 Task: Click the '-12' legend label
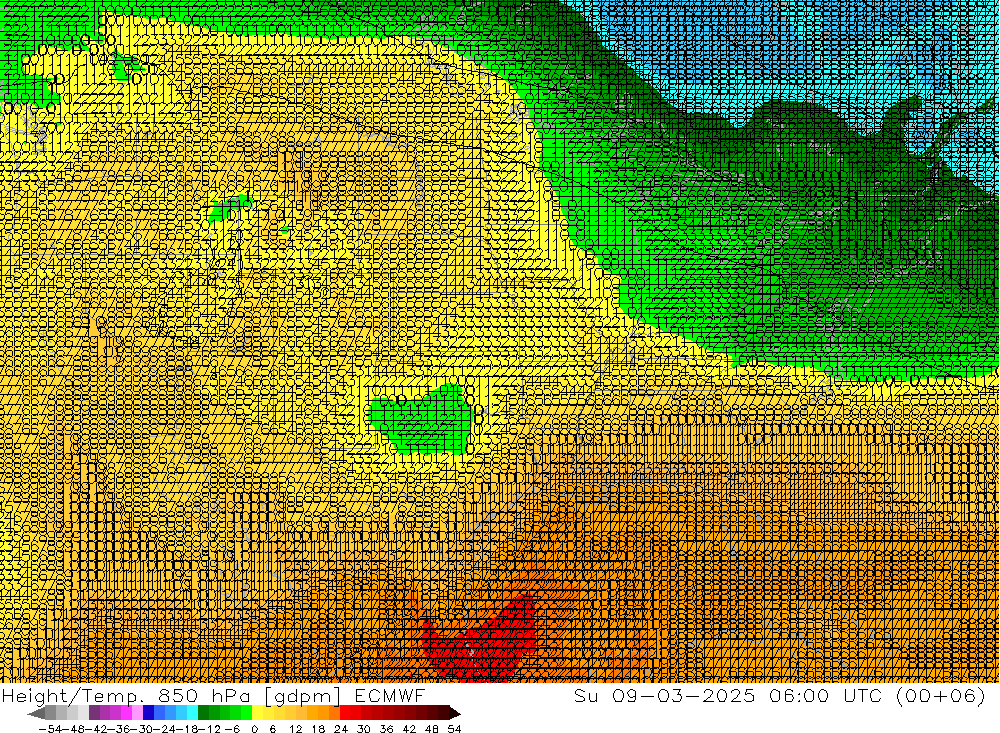(x=210, y=729)
